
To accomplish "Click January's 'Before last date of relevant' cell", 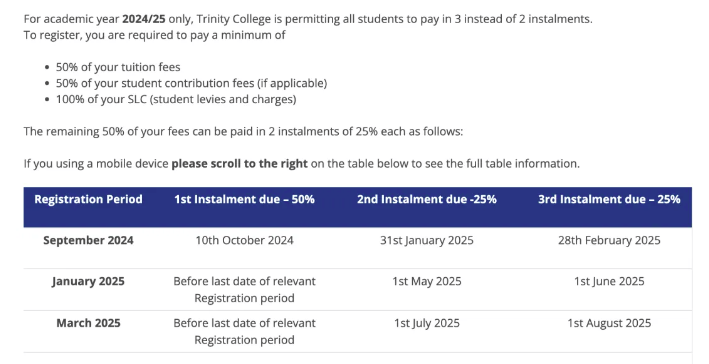I will pyautogui.click(x=244, y=289).
